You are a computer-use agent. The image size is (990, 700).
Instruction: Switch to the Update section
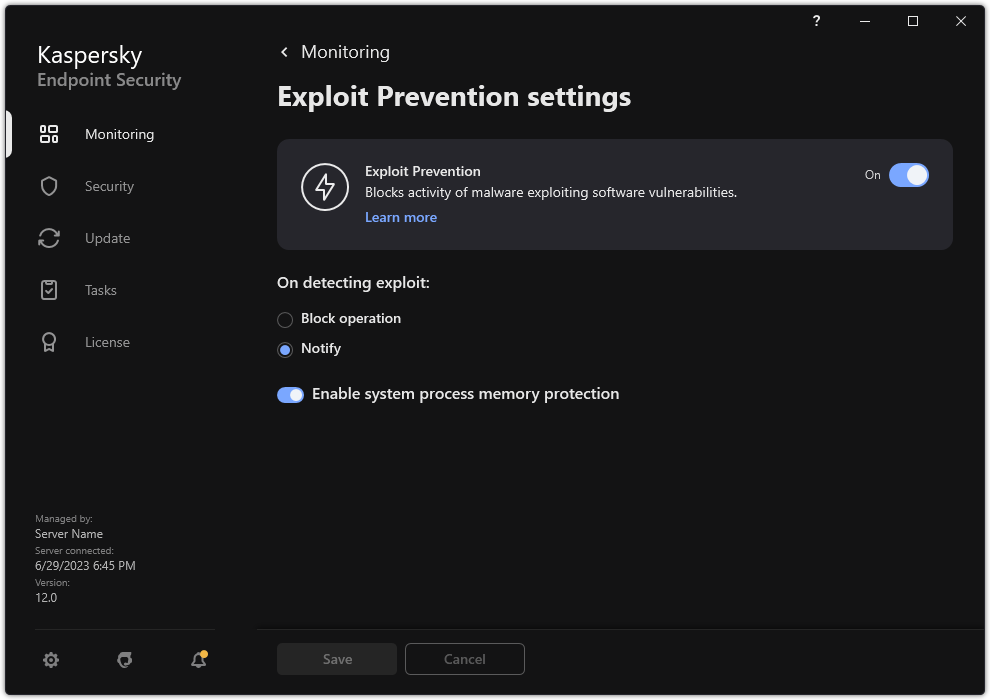(x=106, y=238)
